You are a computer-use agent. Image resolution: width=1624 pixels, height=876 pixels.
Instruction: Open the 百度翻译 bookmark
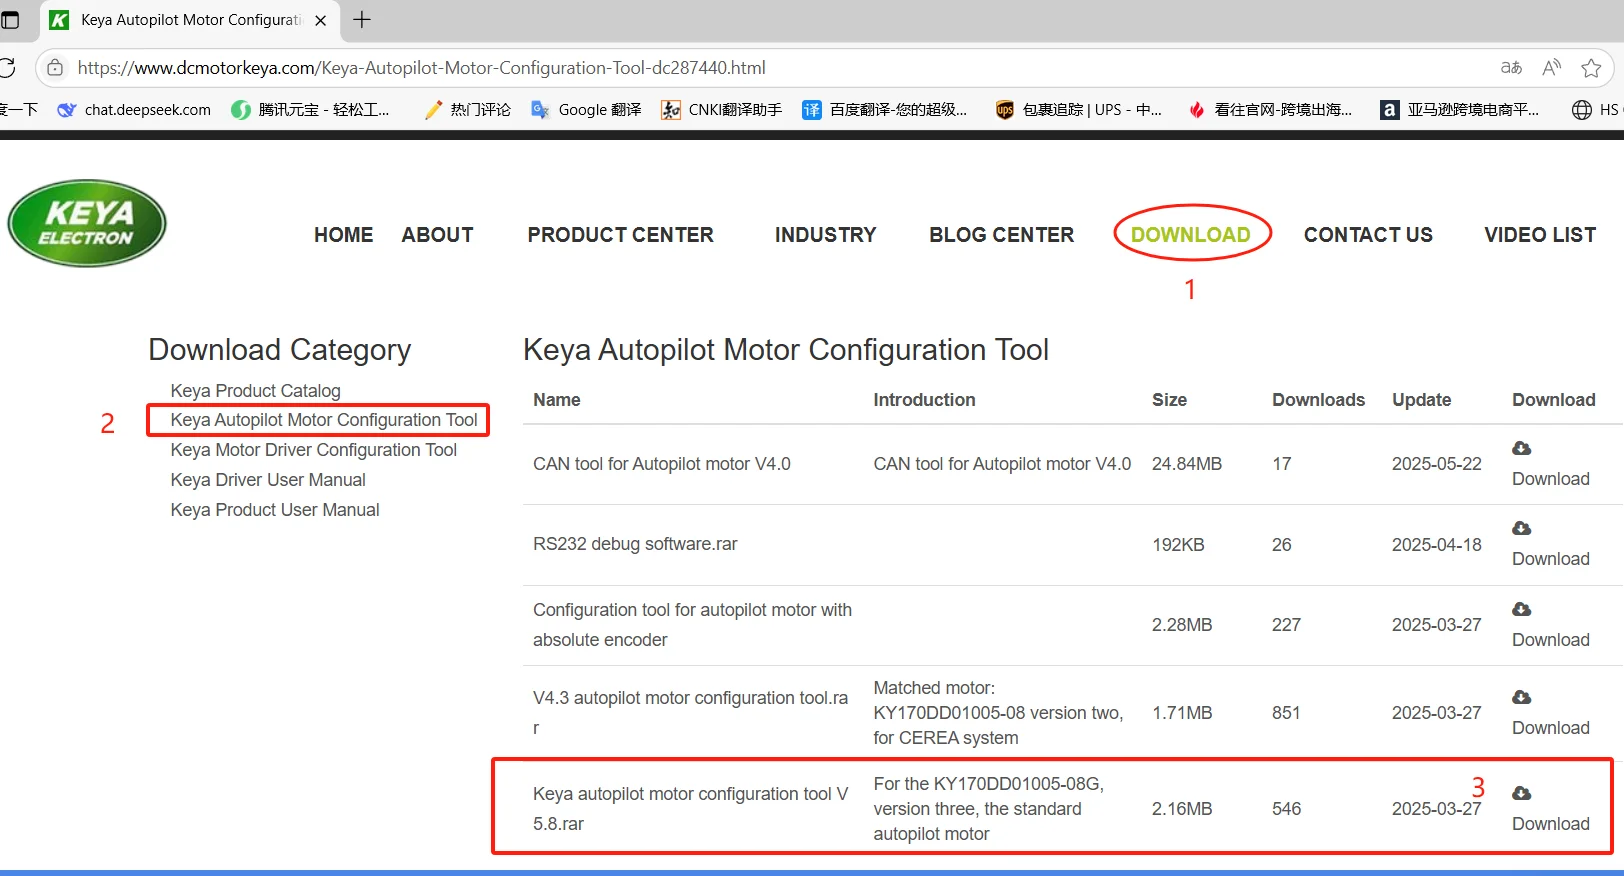tap(885, 110)
